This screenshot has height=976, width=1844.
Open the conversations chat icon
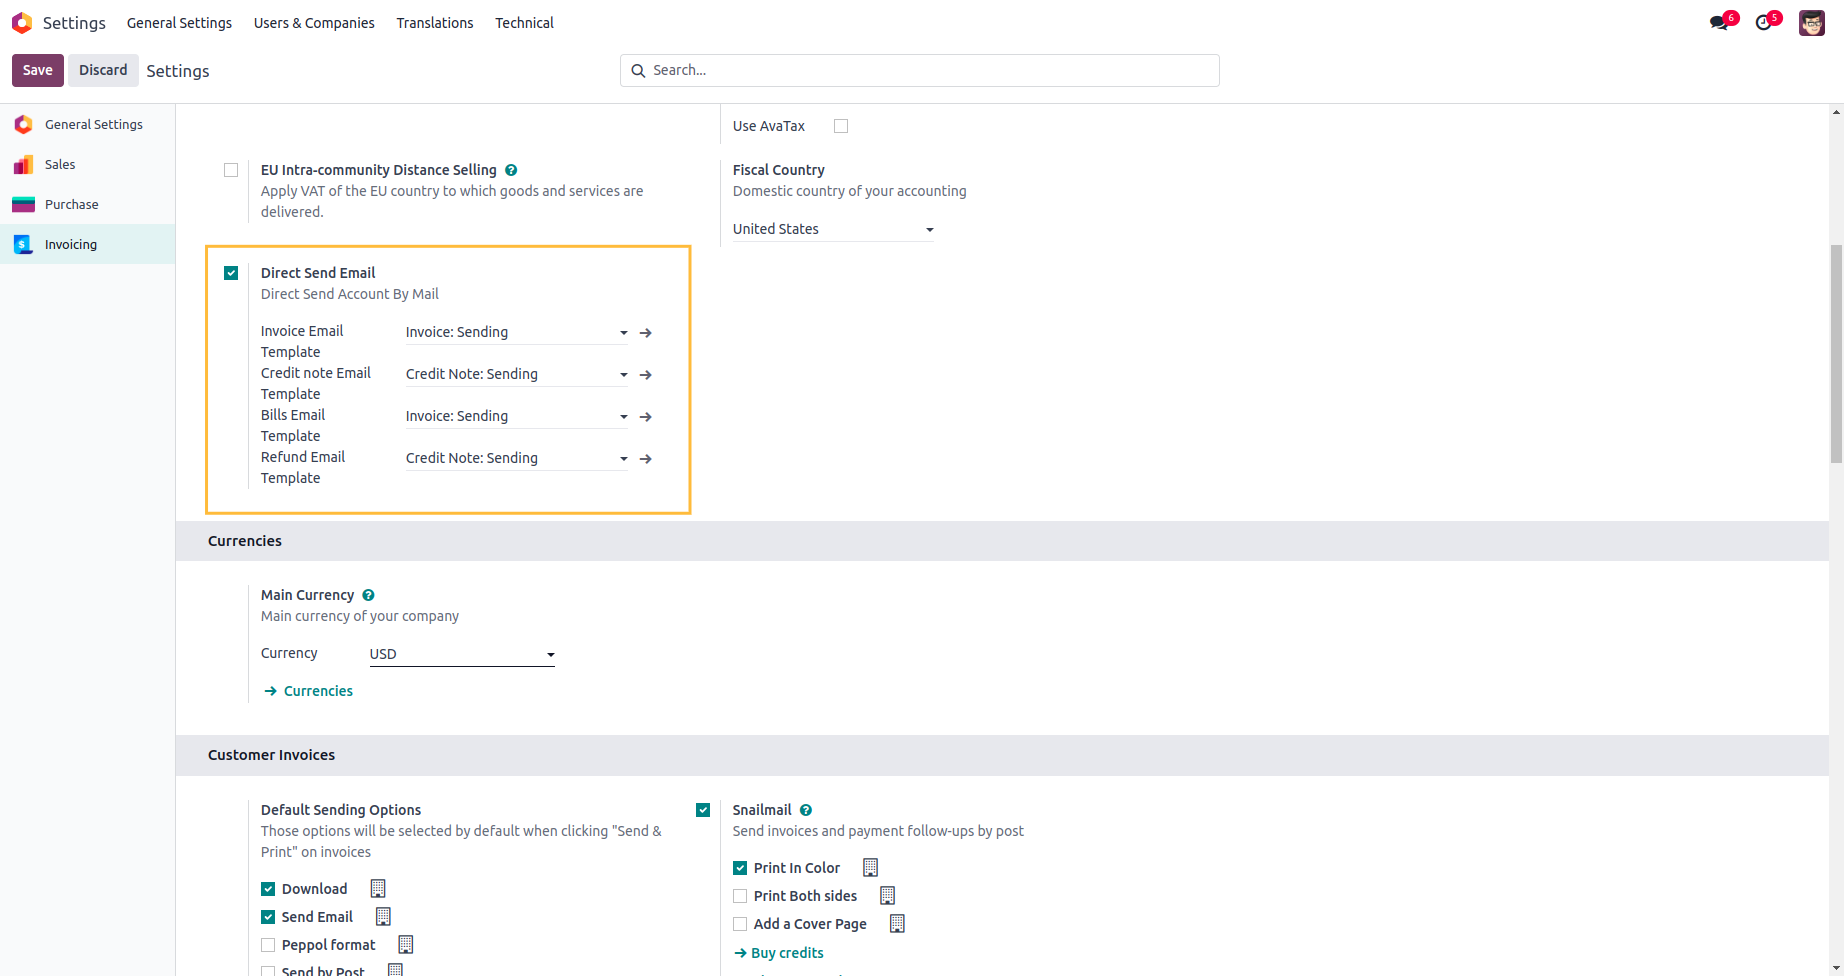pos(1719,23)
